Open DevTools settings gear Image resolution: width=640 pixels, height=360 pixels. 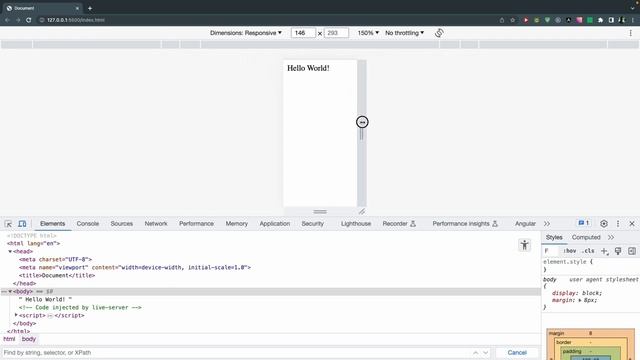[x=604, y=224]
